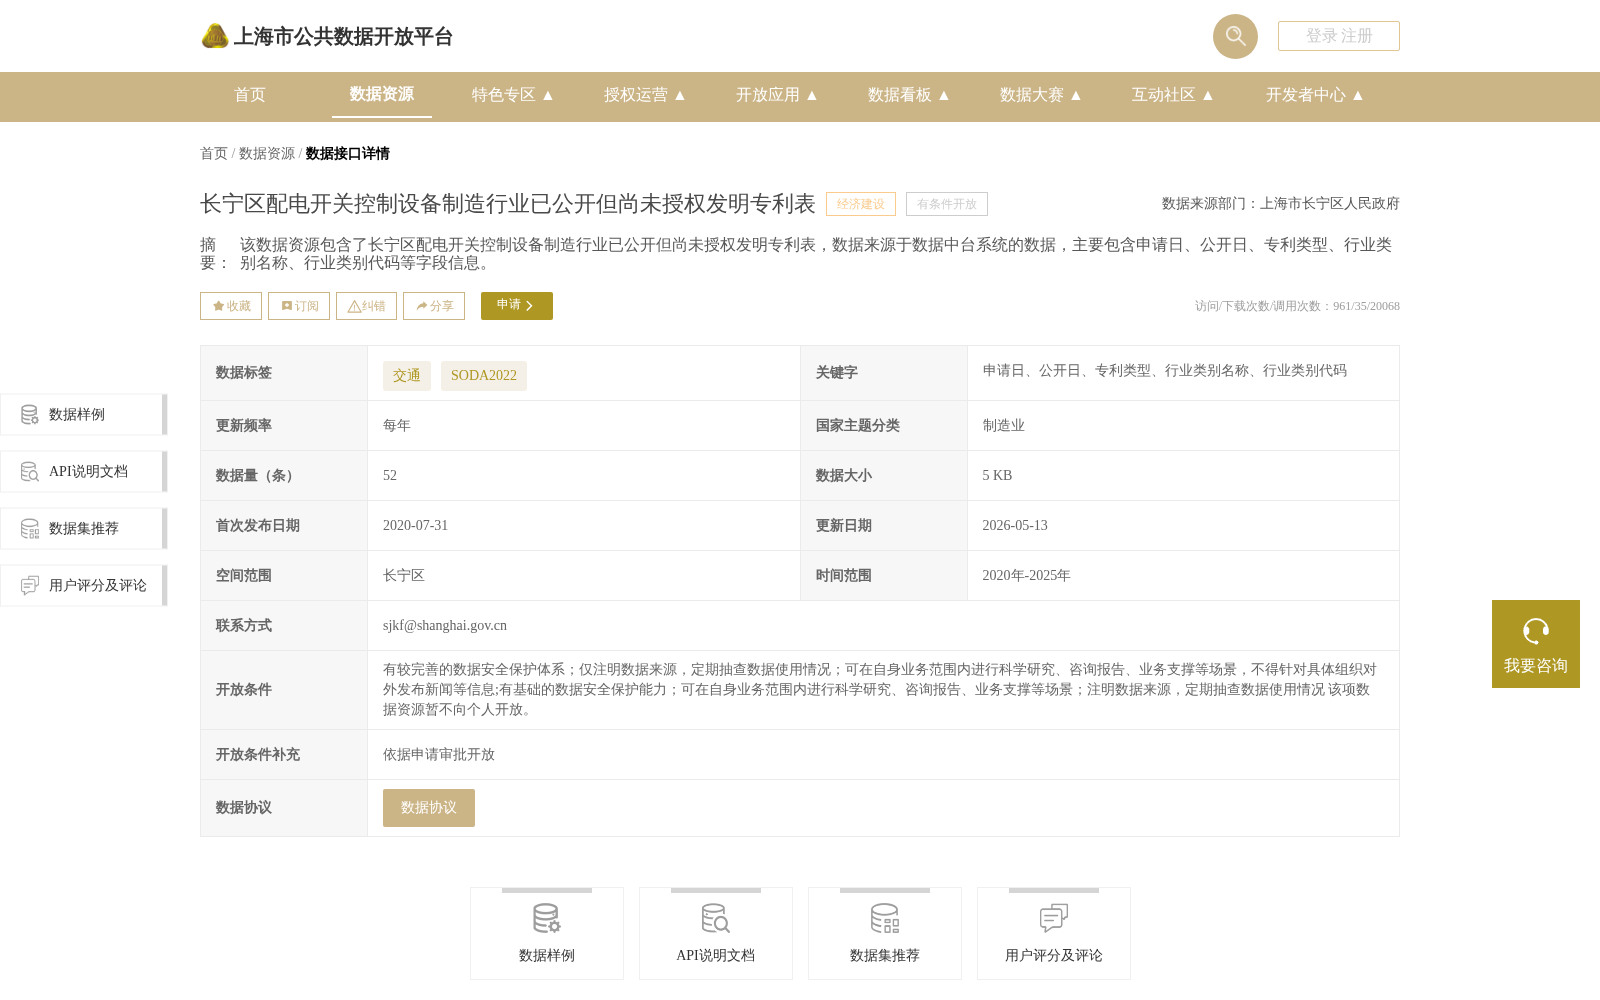Click the 每年 update frequency value
Image resolution: width=1600 pixels, height=1000 pixels.
[397, 426]
